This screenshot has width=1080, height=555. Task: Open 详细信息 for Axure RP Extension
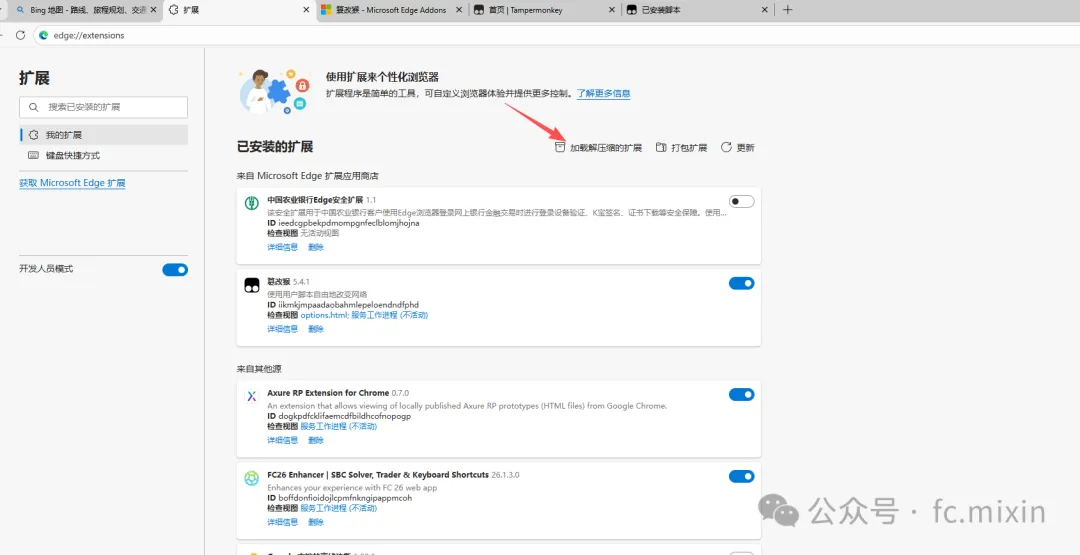pos(282,440)
